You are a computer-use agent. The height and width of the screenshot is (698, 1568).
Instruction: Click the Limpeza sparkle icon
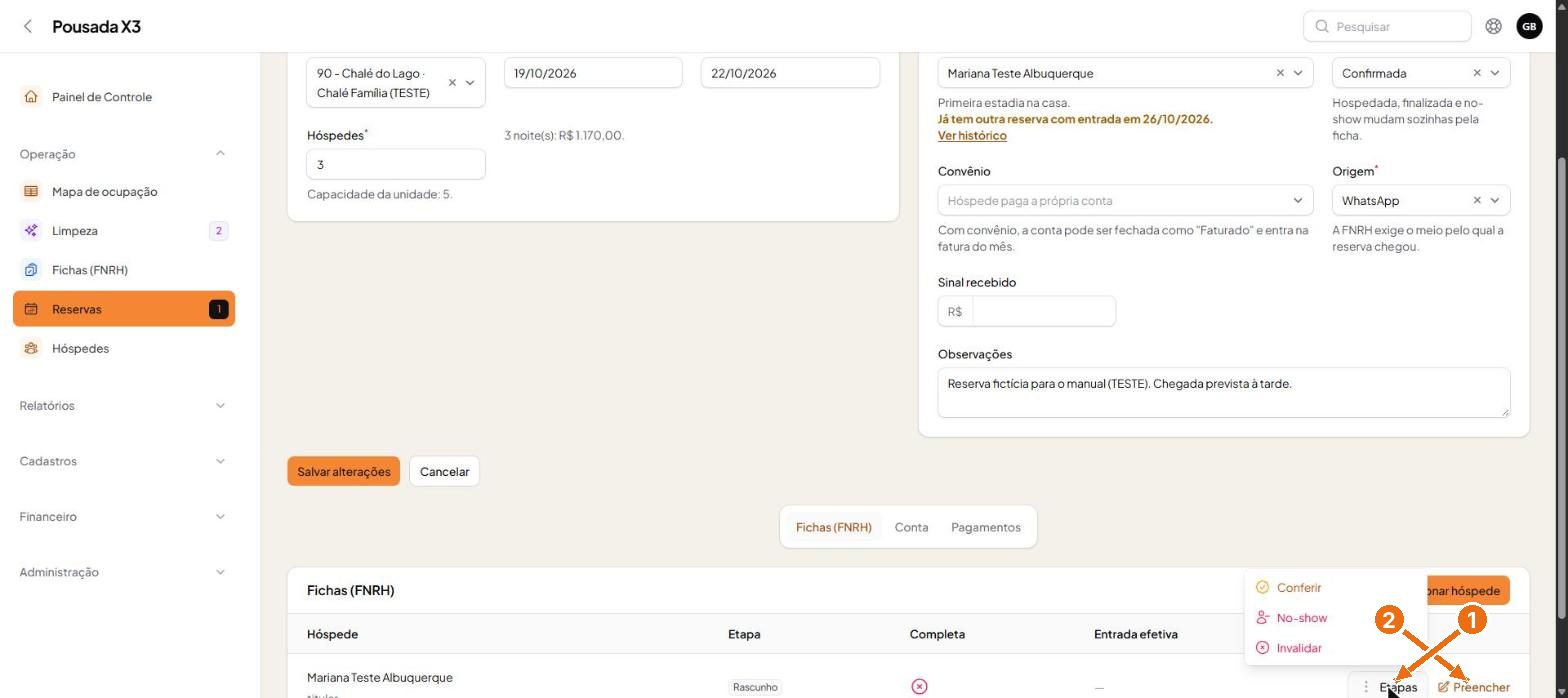point(31,230)
